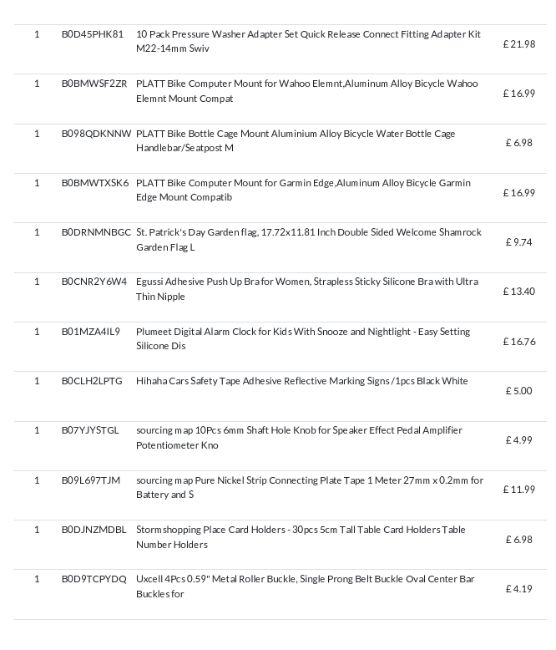Viewport: 556px width, 650px height.
Task: Click ASIN B0D9TCPYDQ
Action: click(x=94, y=579)
